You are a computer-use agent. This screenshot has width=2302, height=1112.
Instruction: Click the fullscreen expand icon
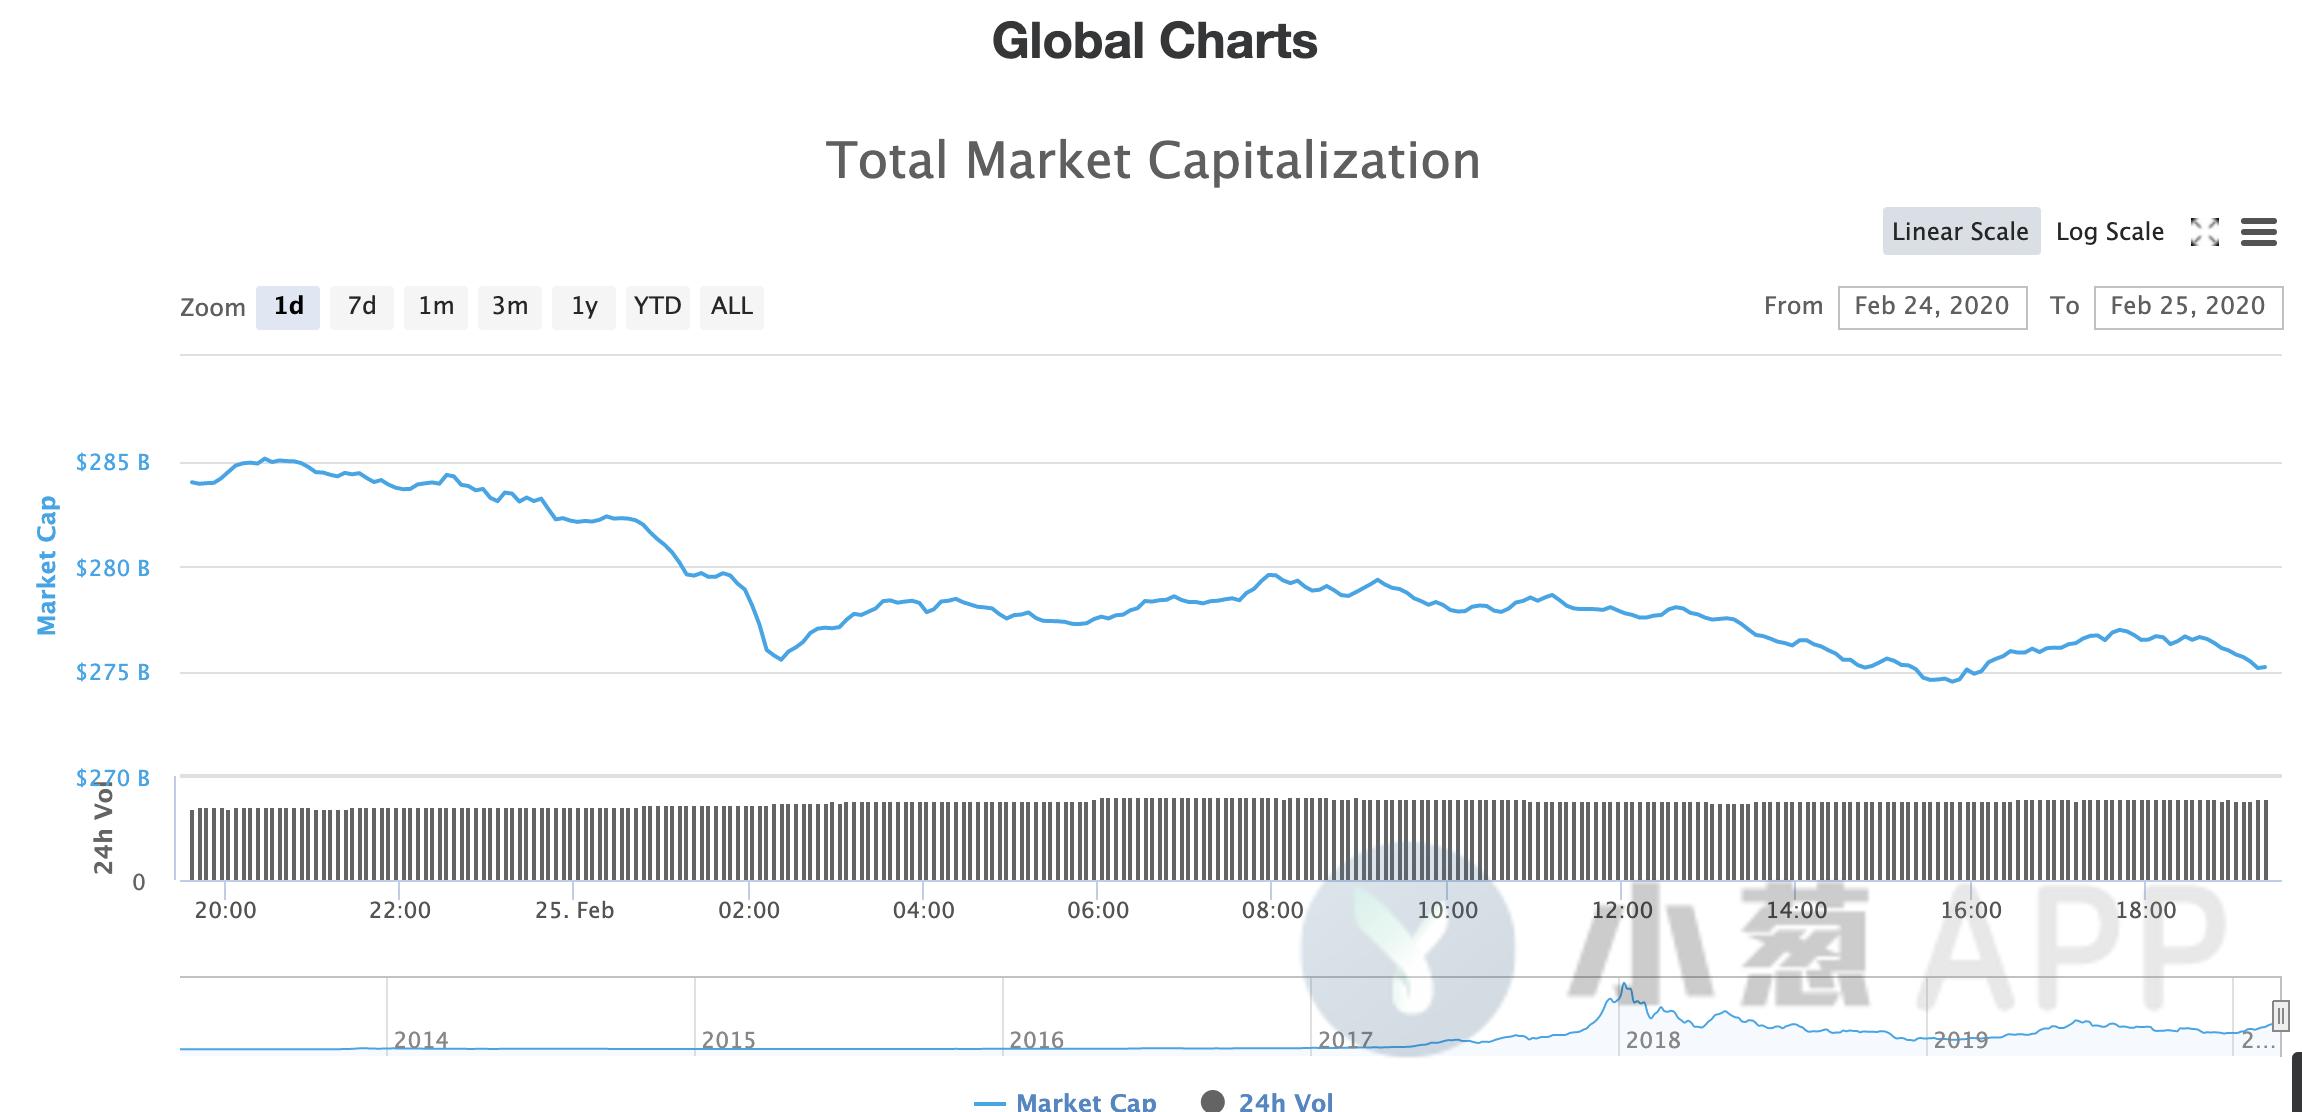pos(2204,232)
